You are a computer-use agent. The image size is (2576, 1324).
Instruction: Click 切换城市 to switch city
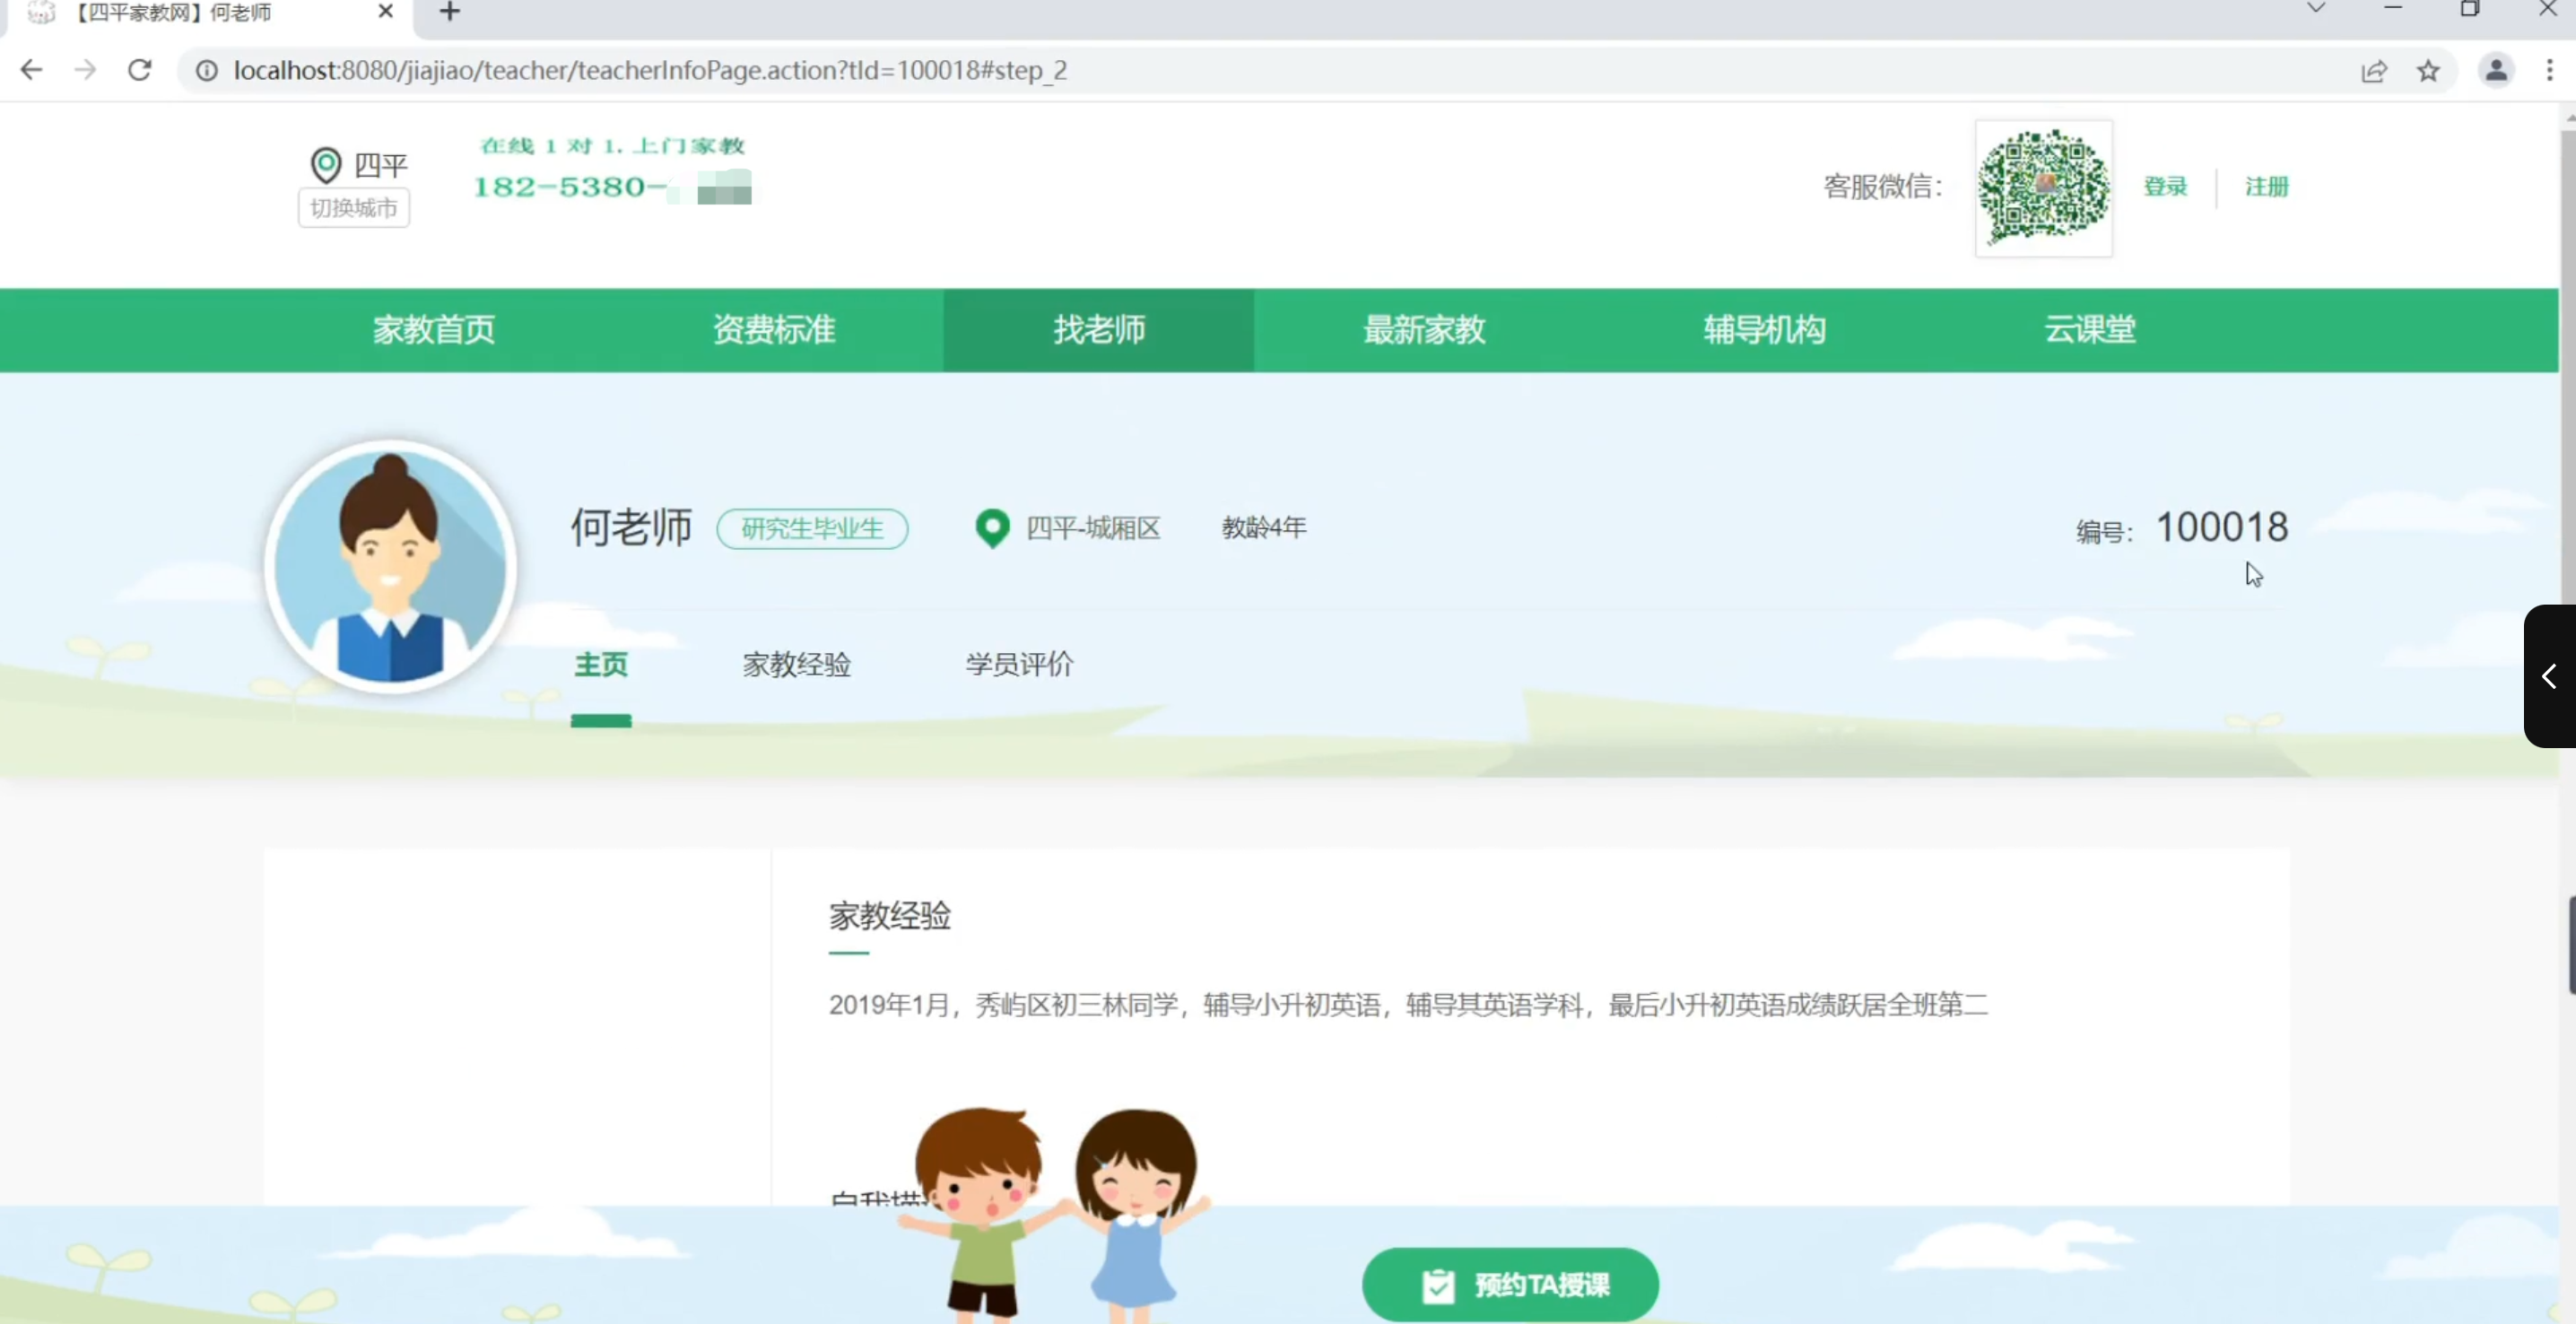pos(353,208)
